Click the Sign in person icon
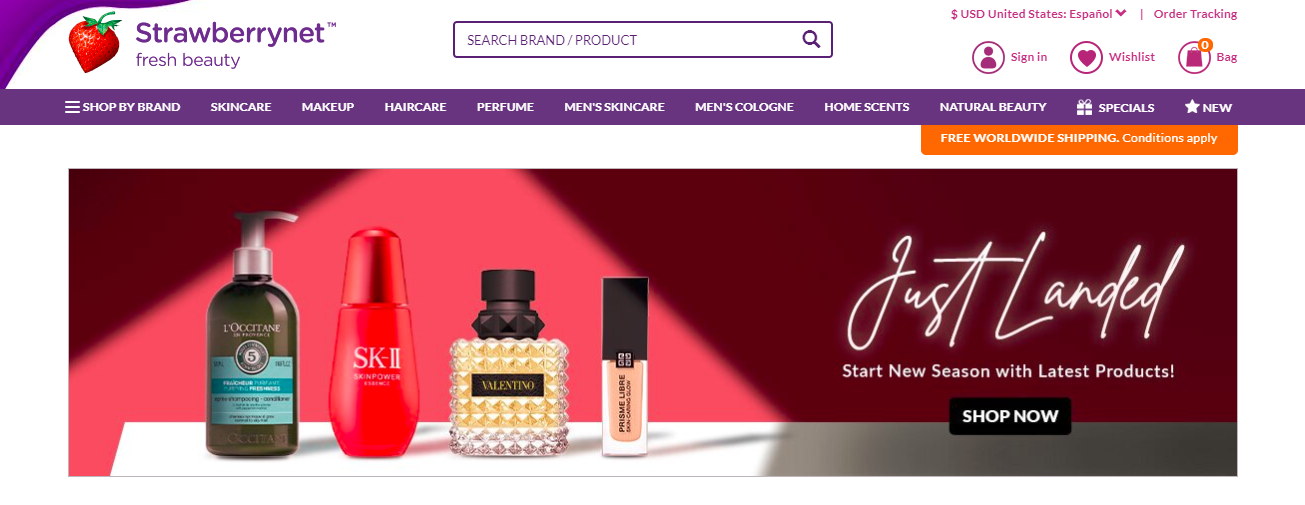Viewport: 1305px width, 505px height. (x=988, y=57)
